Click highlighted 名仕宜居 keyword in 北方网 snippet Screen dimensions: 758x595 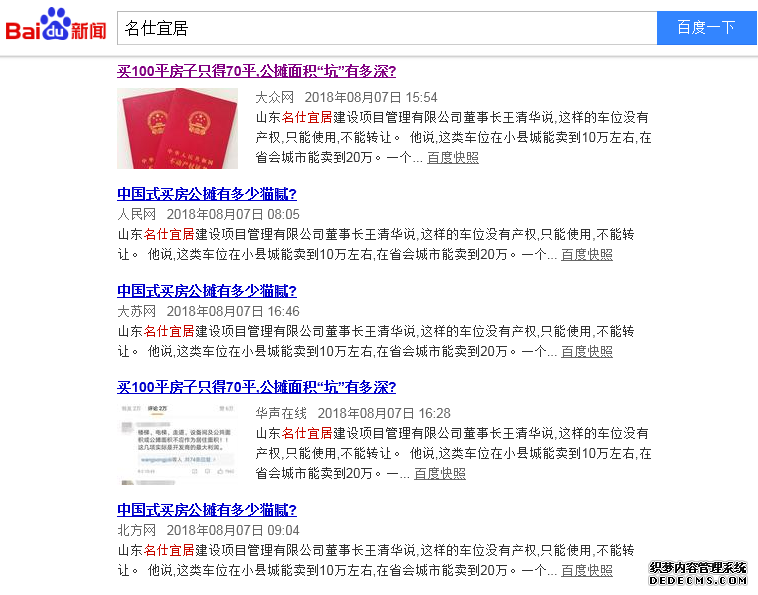pos(169,550)
